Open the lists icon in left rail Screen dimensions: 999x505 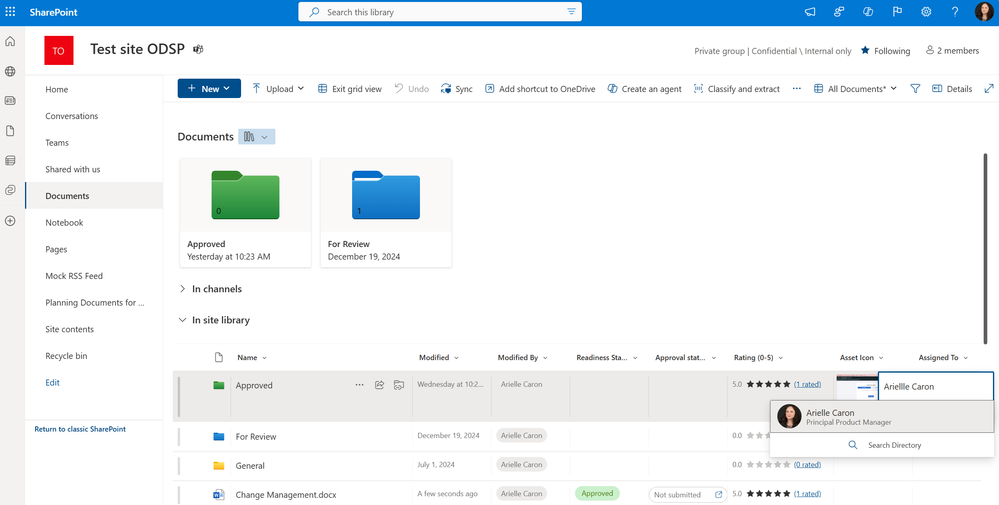10,160
